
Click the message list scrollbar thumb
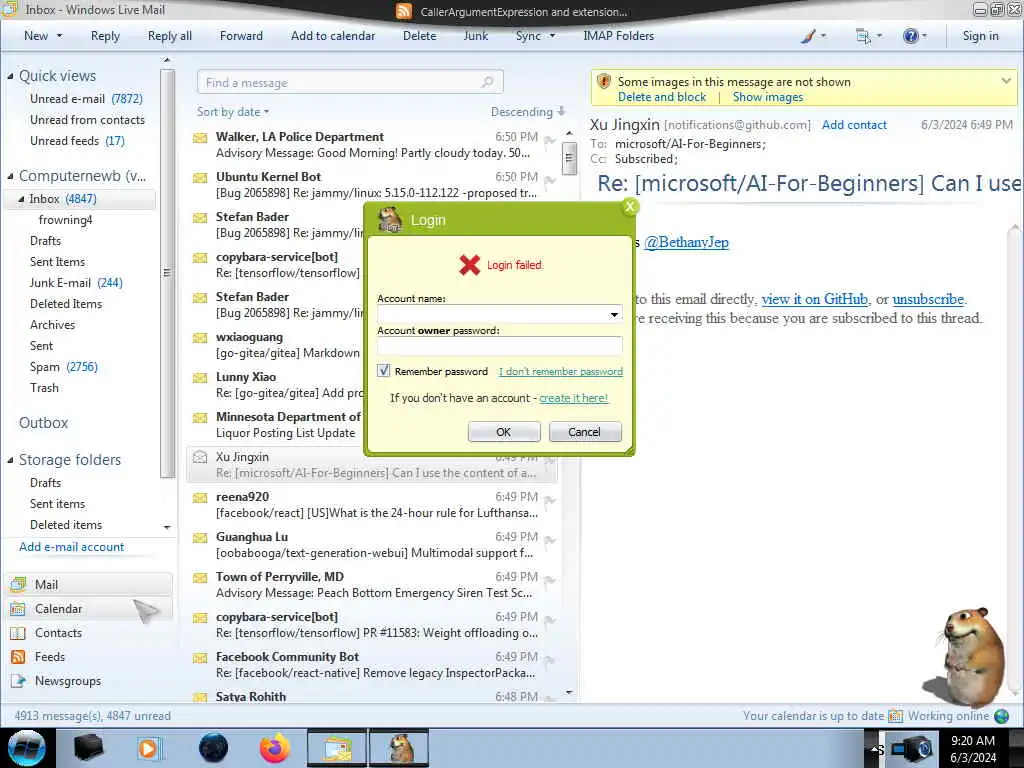569,157
